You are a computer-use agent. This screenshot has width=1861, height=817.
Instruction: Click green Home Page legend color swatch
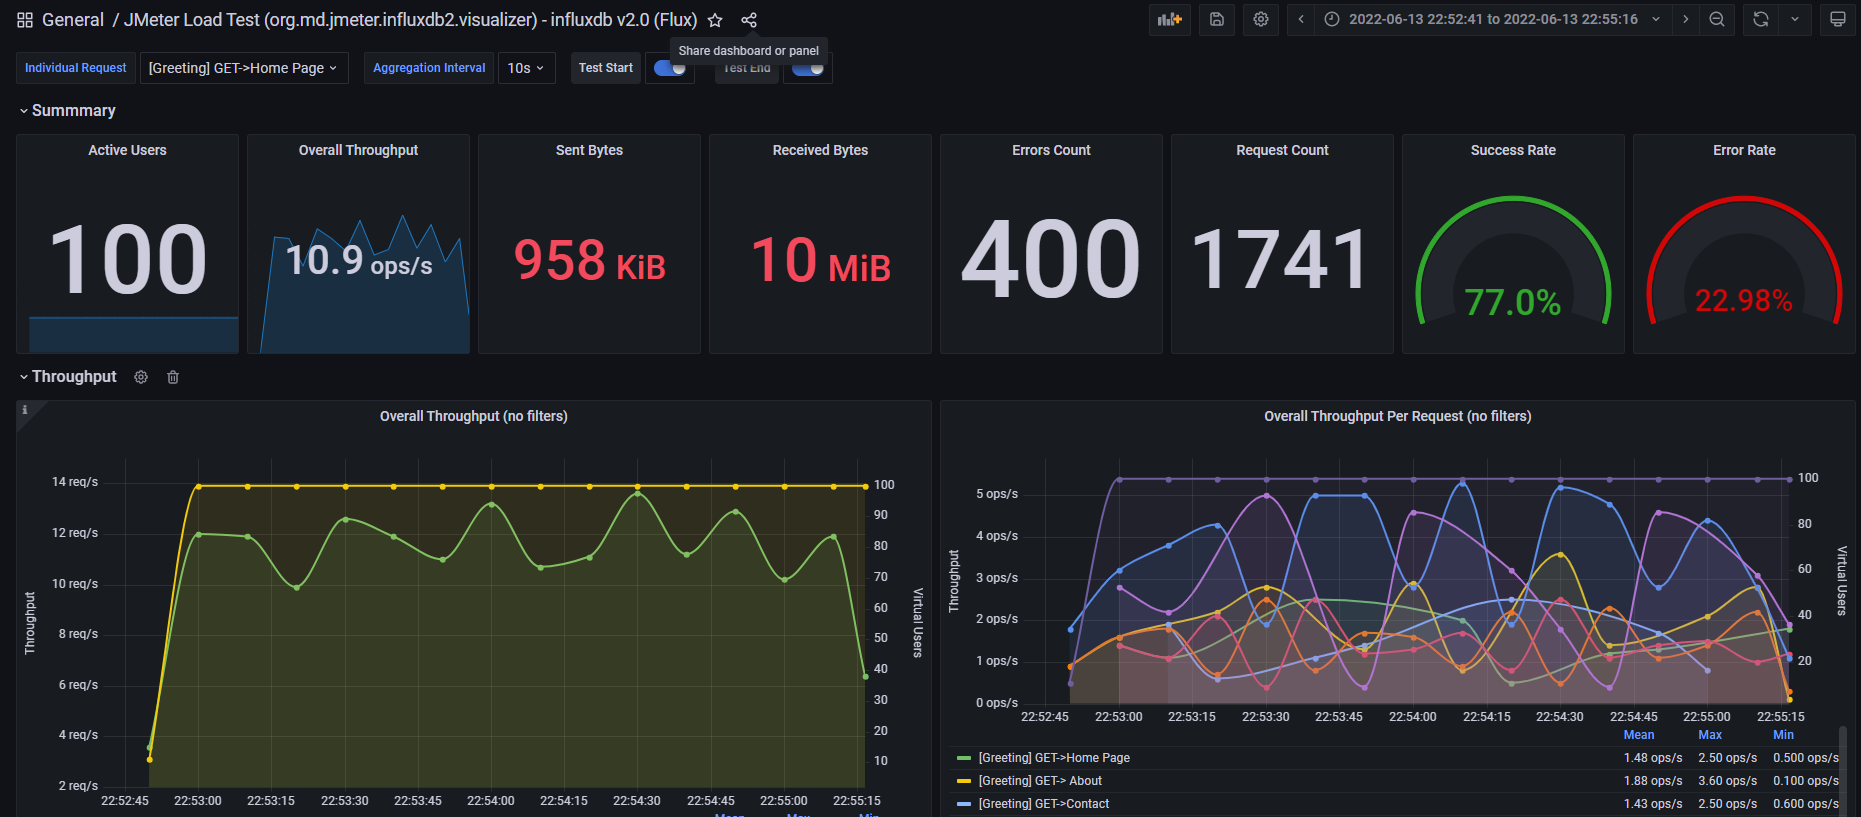[964, 758]
